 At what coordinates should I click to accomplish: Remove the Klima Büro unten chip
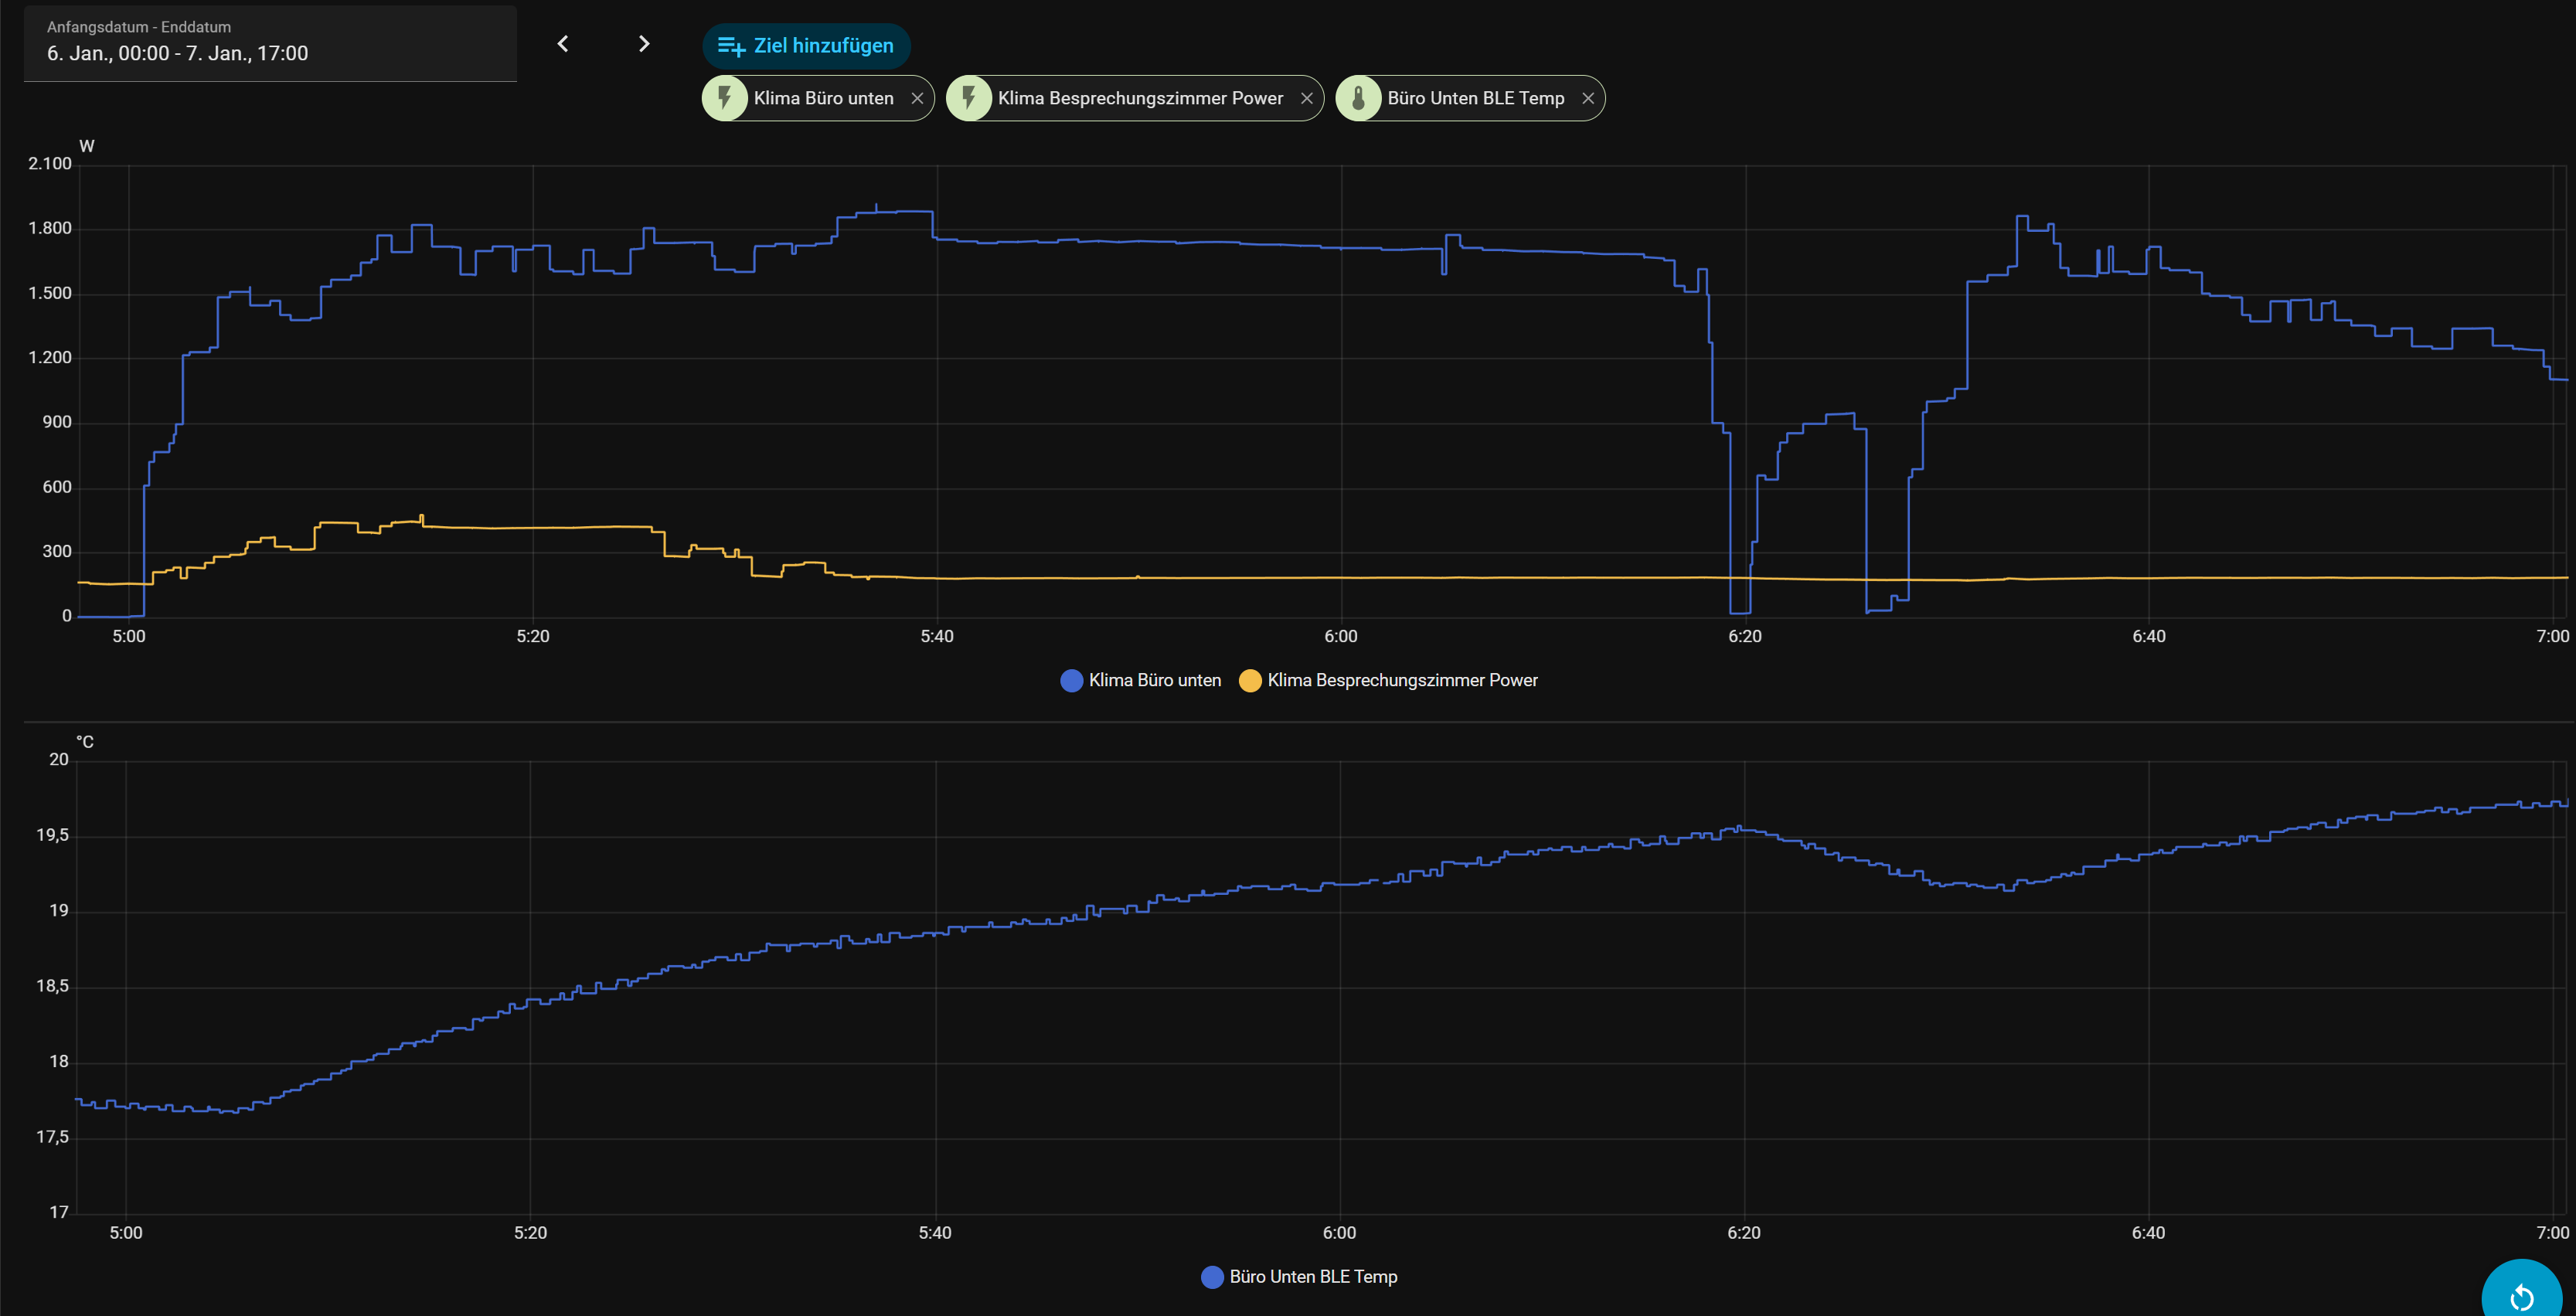pyautogui.click(x=917, y=98)
